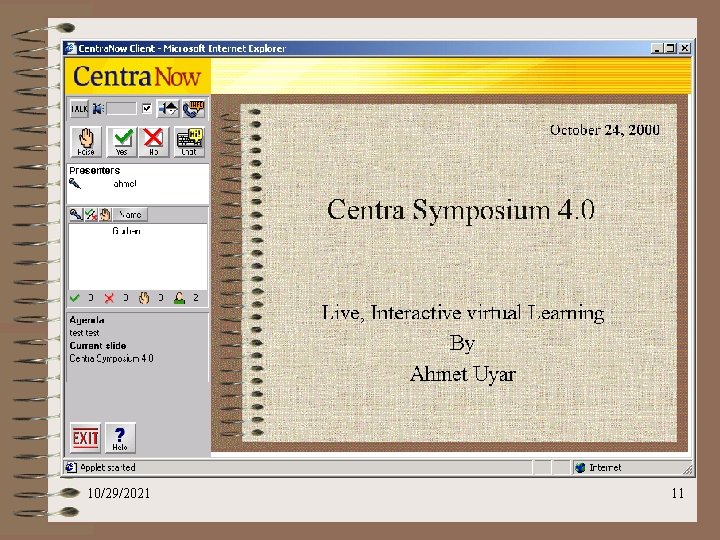Click the Name column header
Screen dimensions: 720x540
[x=130, y=214]
